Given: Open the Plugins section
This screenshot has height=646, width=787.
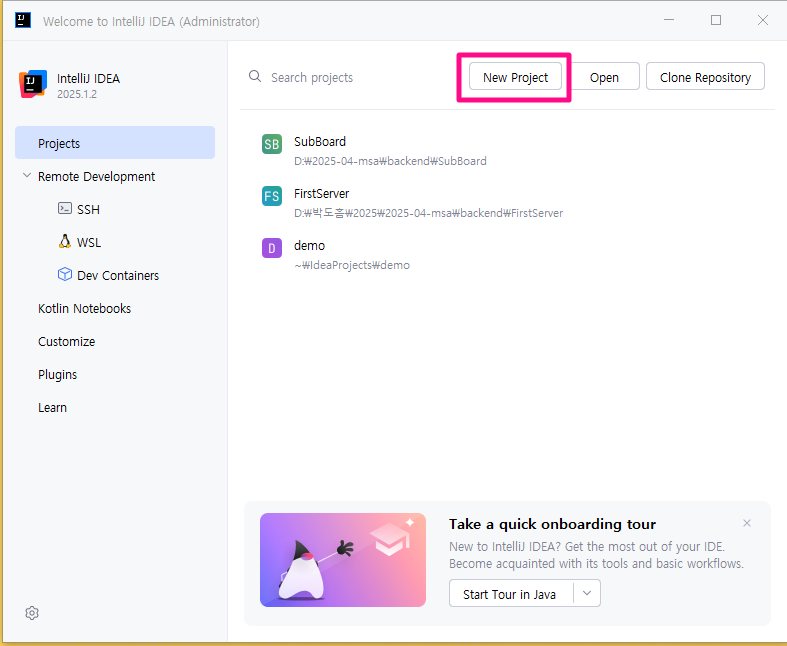Looking at the screenshot, I should [x=57, y=375].
